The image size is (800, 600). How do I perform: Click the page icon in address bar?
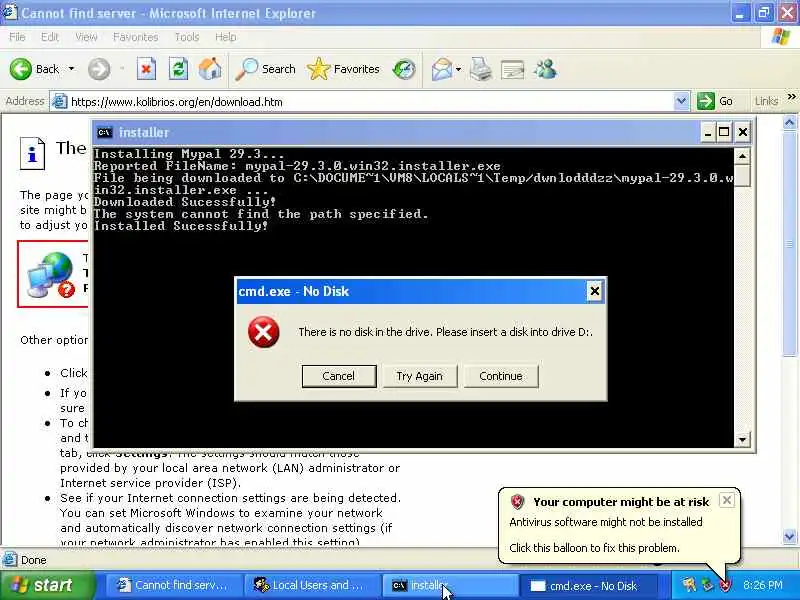(x=60, y=102)
